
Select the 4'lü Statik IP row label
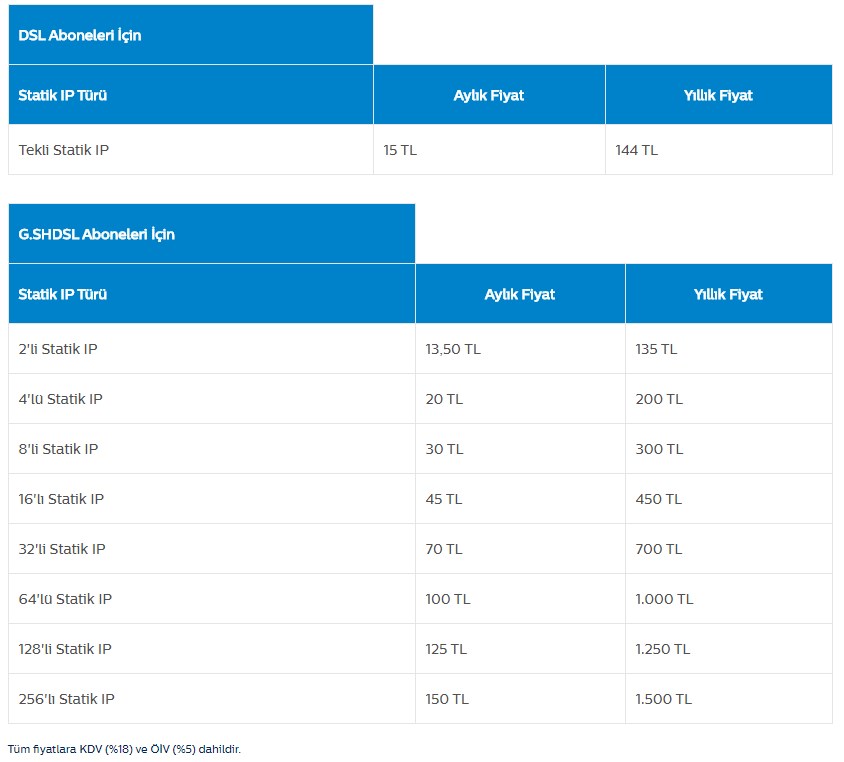(x=61, y=399)
